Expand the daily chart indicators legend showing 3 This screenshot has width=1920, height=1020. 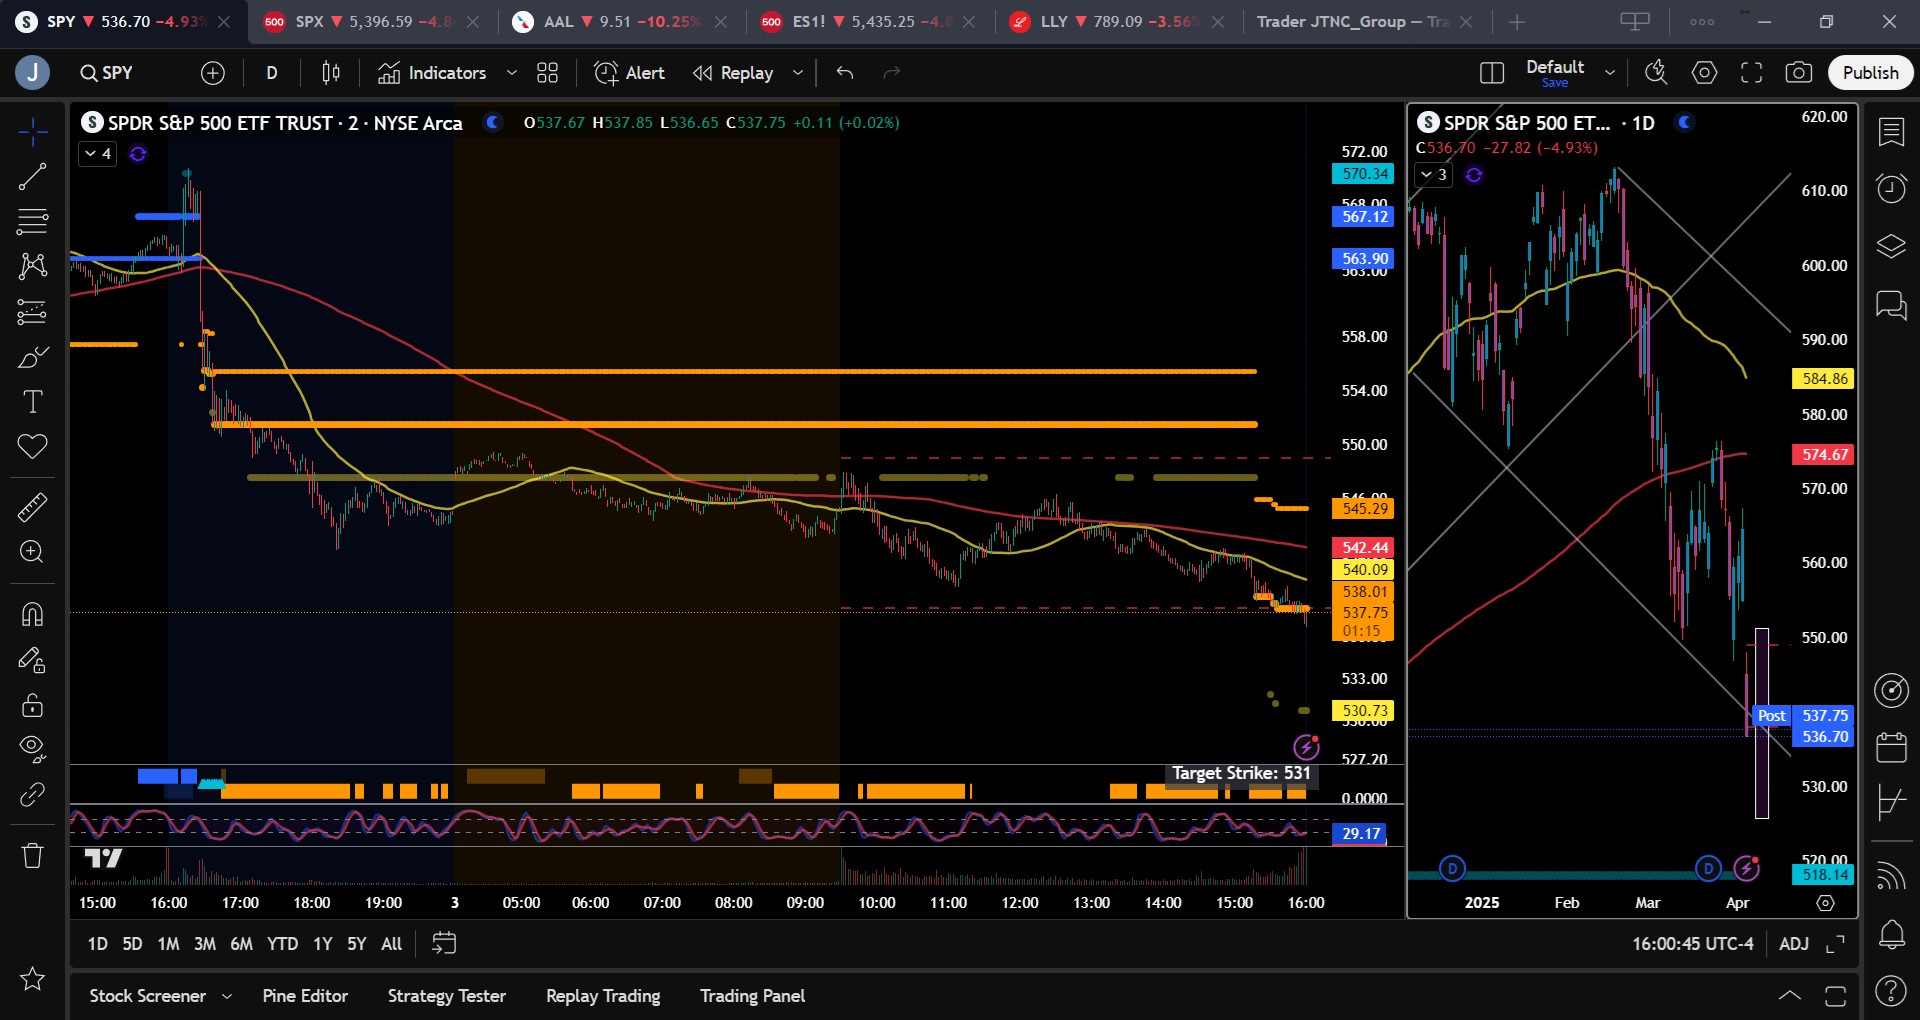[x=1433, y=175]
